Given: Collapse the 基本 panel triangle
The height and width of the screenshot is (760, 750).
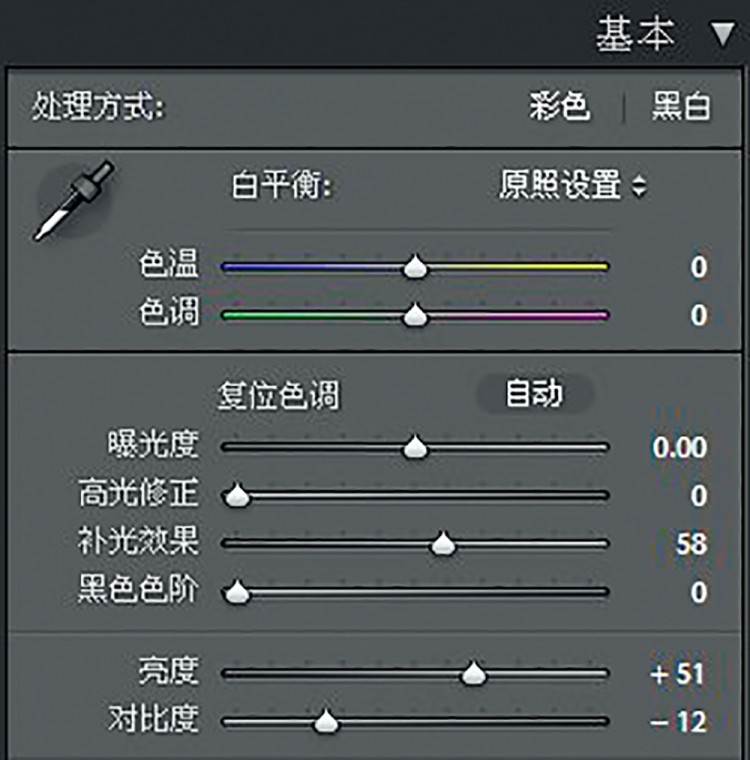Looking at the screenshot, I should pyautogui.click(x=722, y=35).
